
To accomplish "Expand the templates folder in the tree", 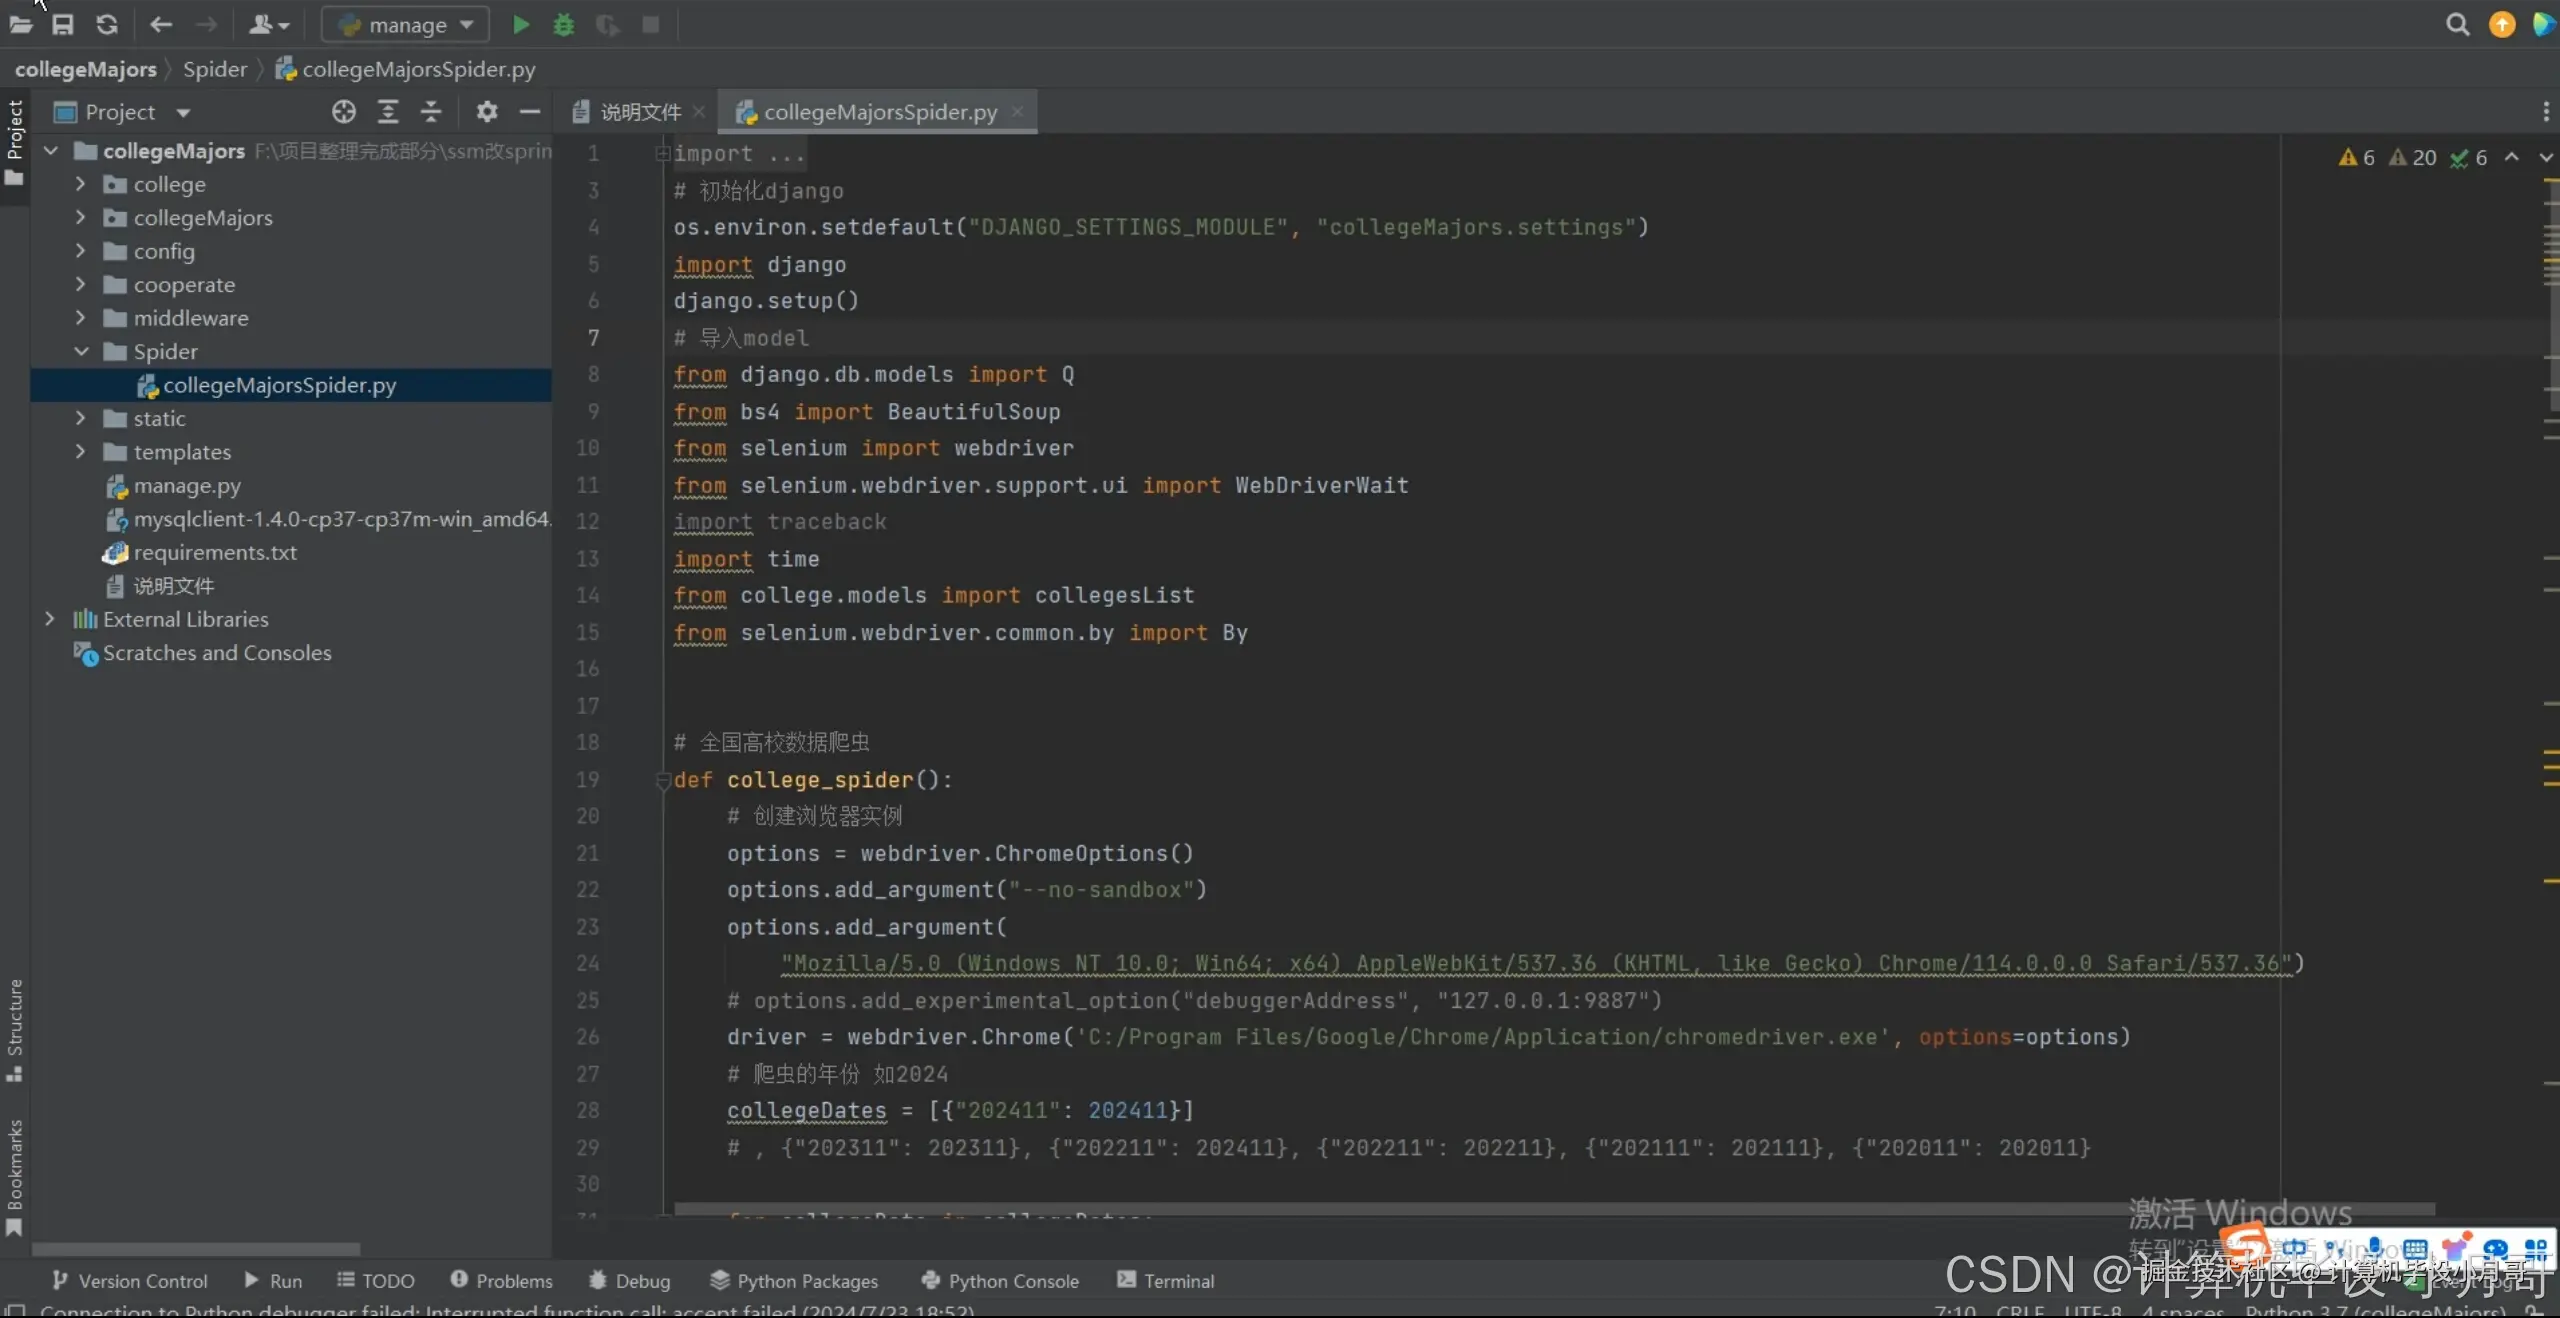I will [81, 452].
